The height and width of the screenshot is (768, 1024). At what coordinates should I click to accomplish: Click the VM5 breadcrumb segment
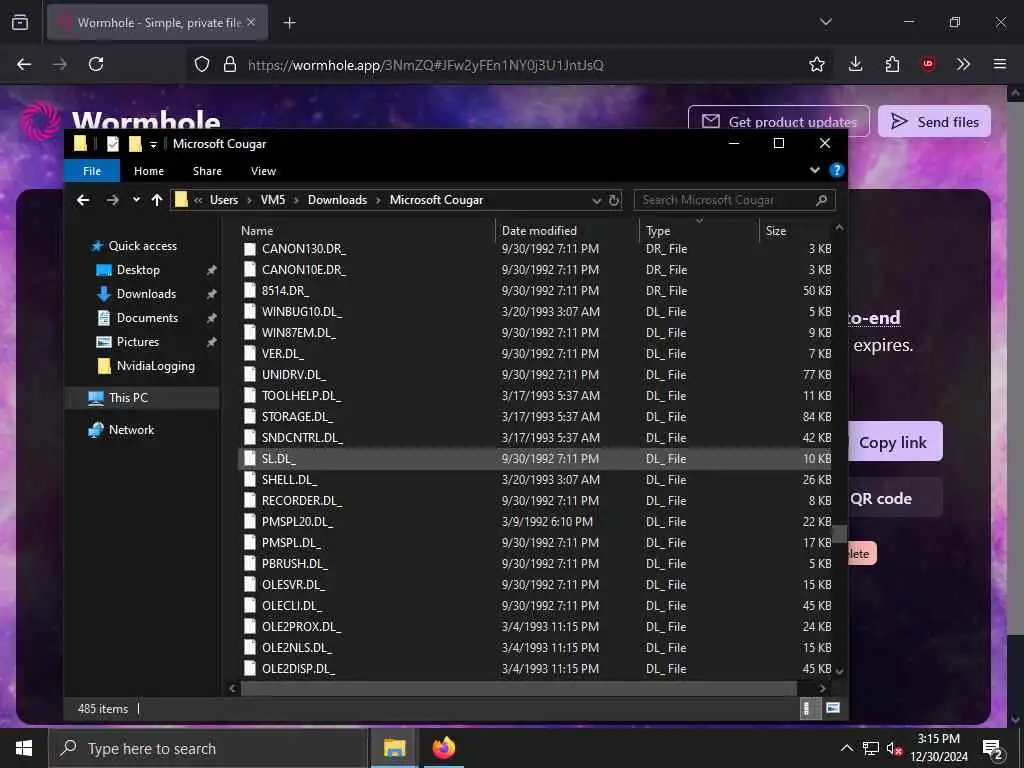coord(273,200)
